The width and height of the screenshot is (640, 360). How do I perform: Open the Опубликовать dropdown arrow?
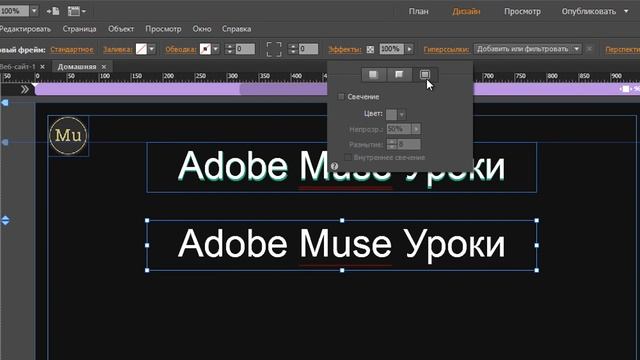pyautogui.click(x=626, y=11)
